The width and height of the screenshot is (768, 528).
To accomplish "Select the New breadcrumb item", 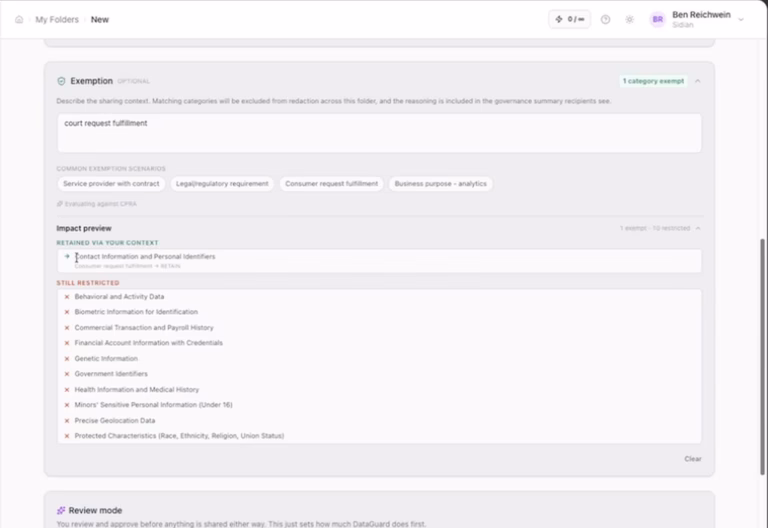I will coord(100,20).
